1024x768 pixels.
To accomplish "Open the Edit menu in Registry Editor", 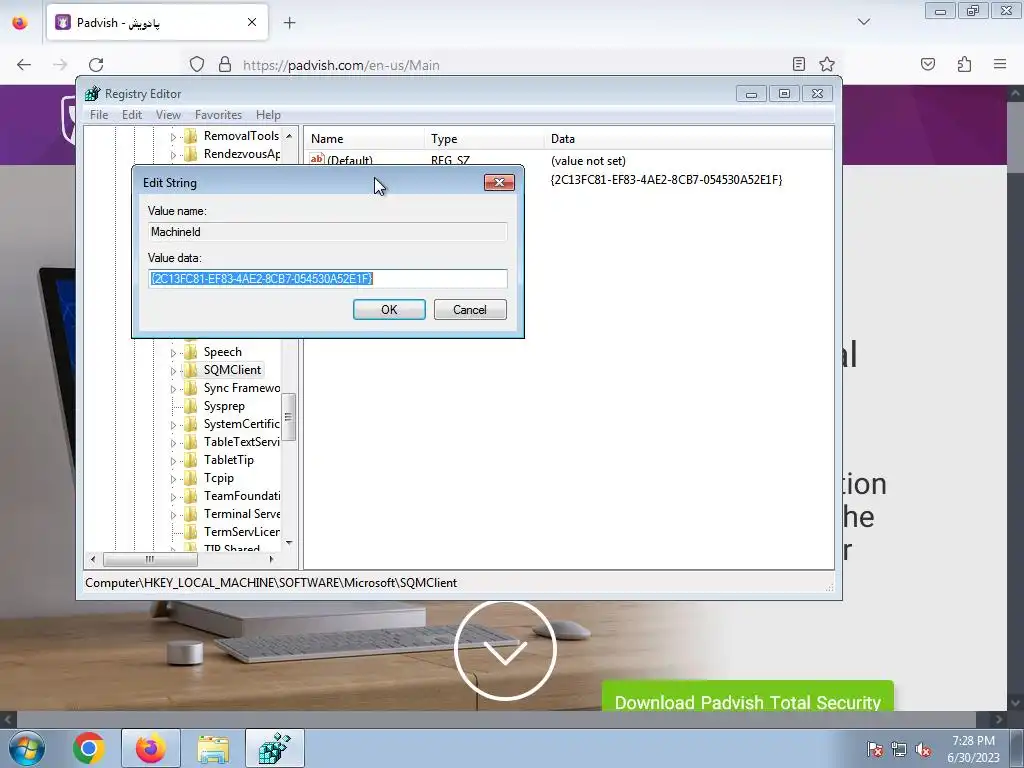I will 132,115.
